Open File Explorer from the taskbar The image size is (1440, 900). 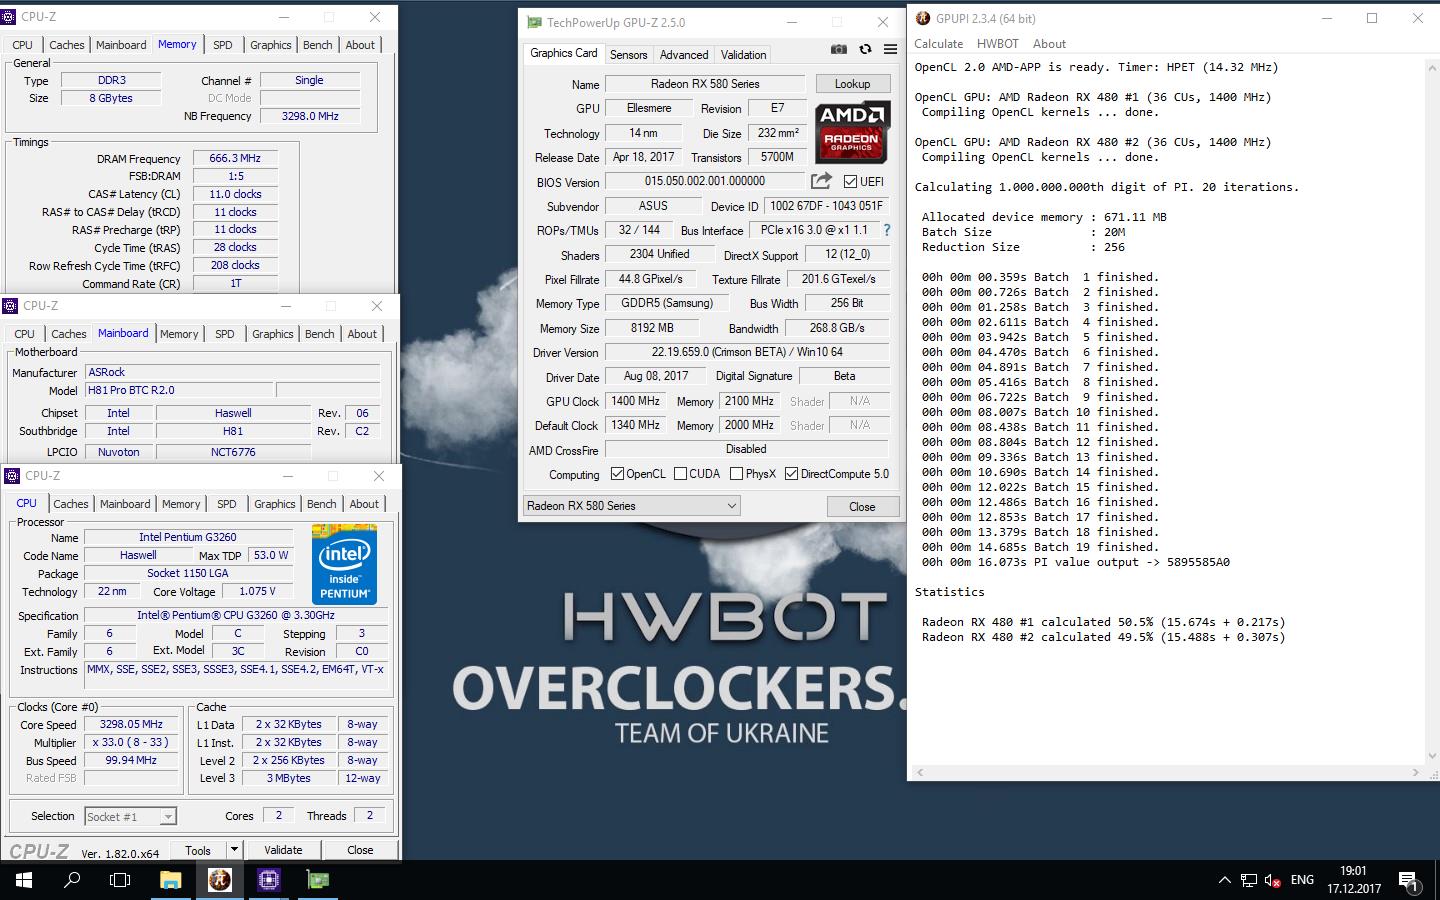point(171,880)
